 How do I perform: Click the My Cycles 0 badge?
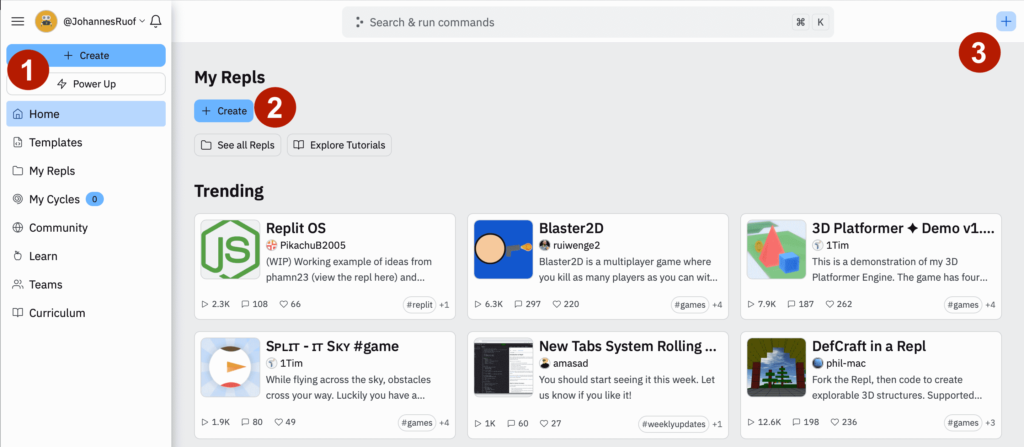[95, 199]
